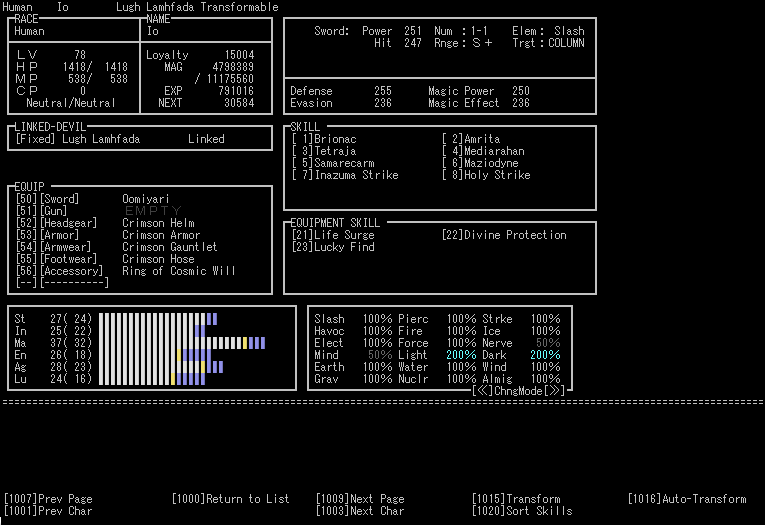
Task: Click the MAG value 4798389
Action: pyautogui.click(x=233, y=67)
